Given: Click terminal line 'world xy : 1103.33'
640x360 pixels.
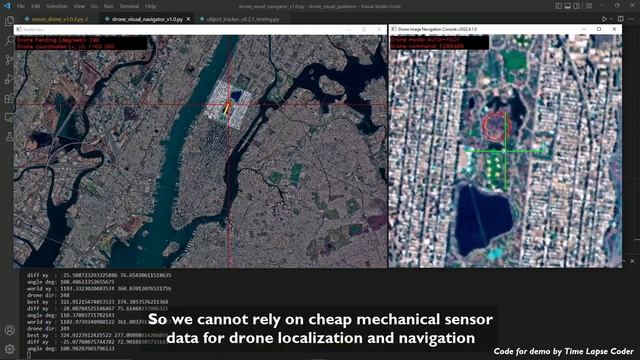Looking at the screenshot, I should (x=99, y=289).
